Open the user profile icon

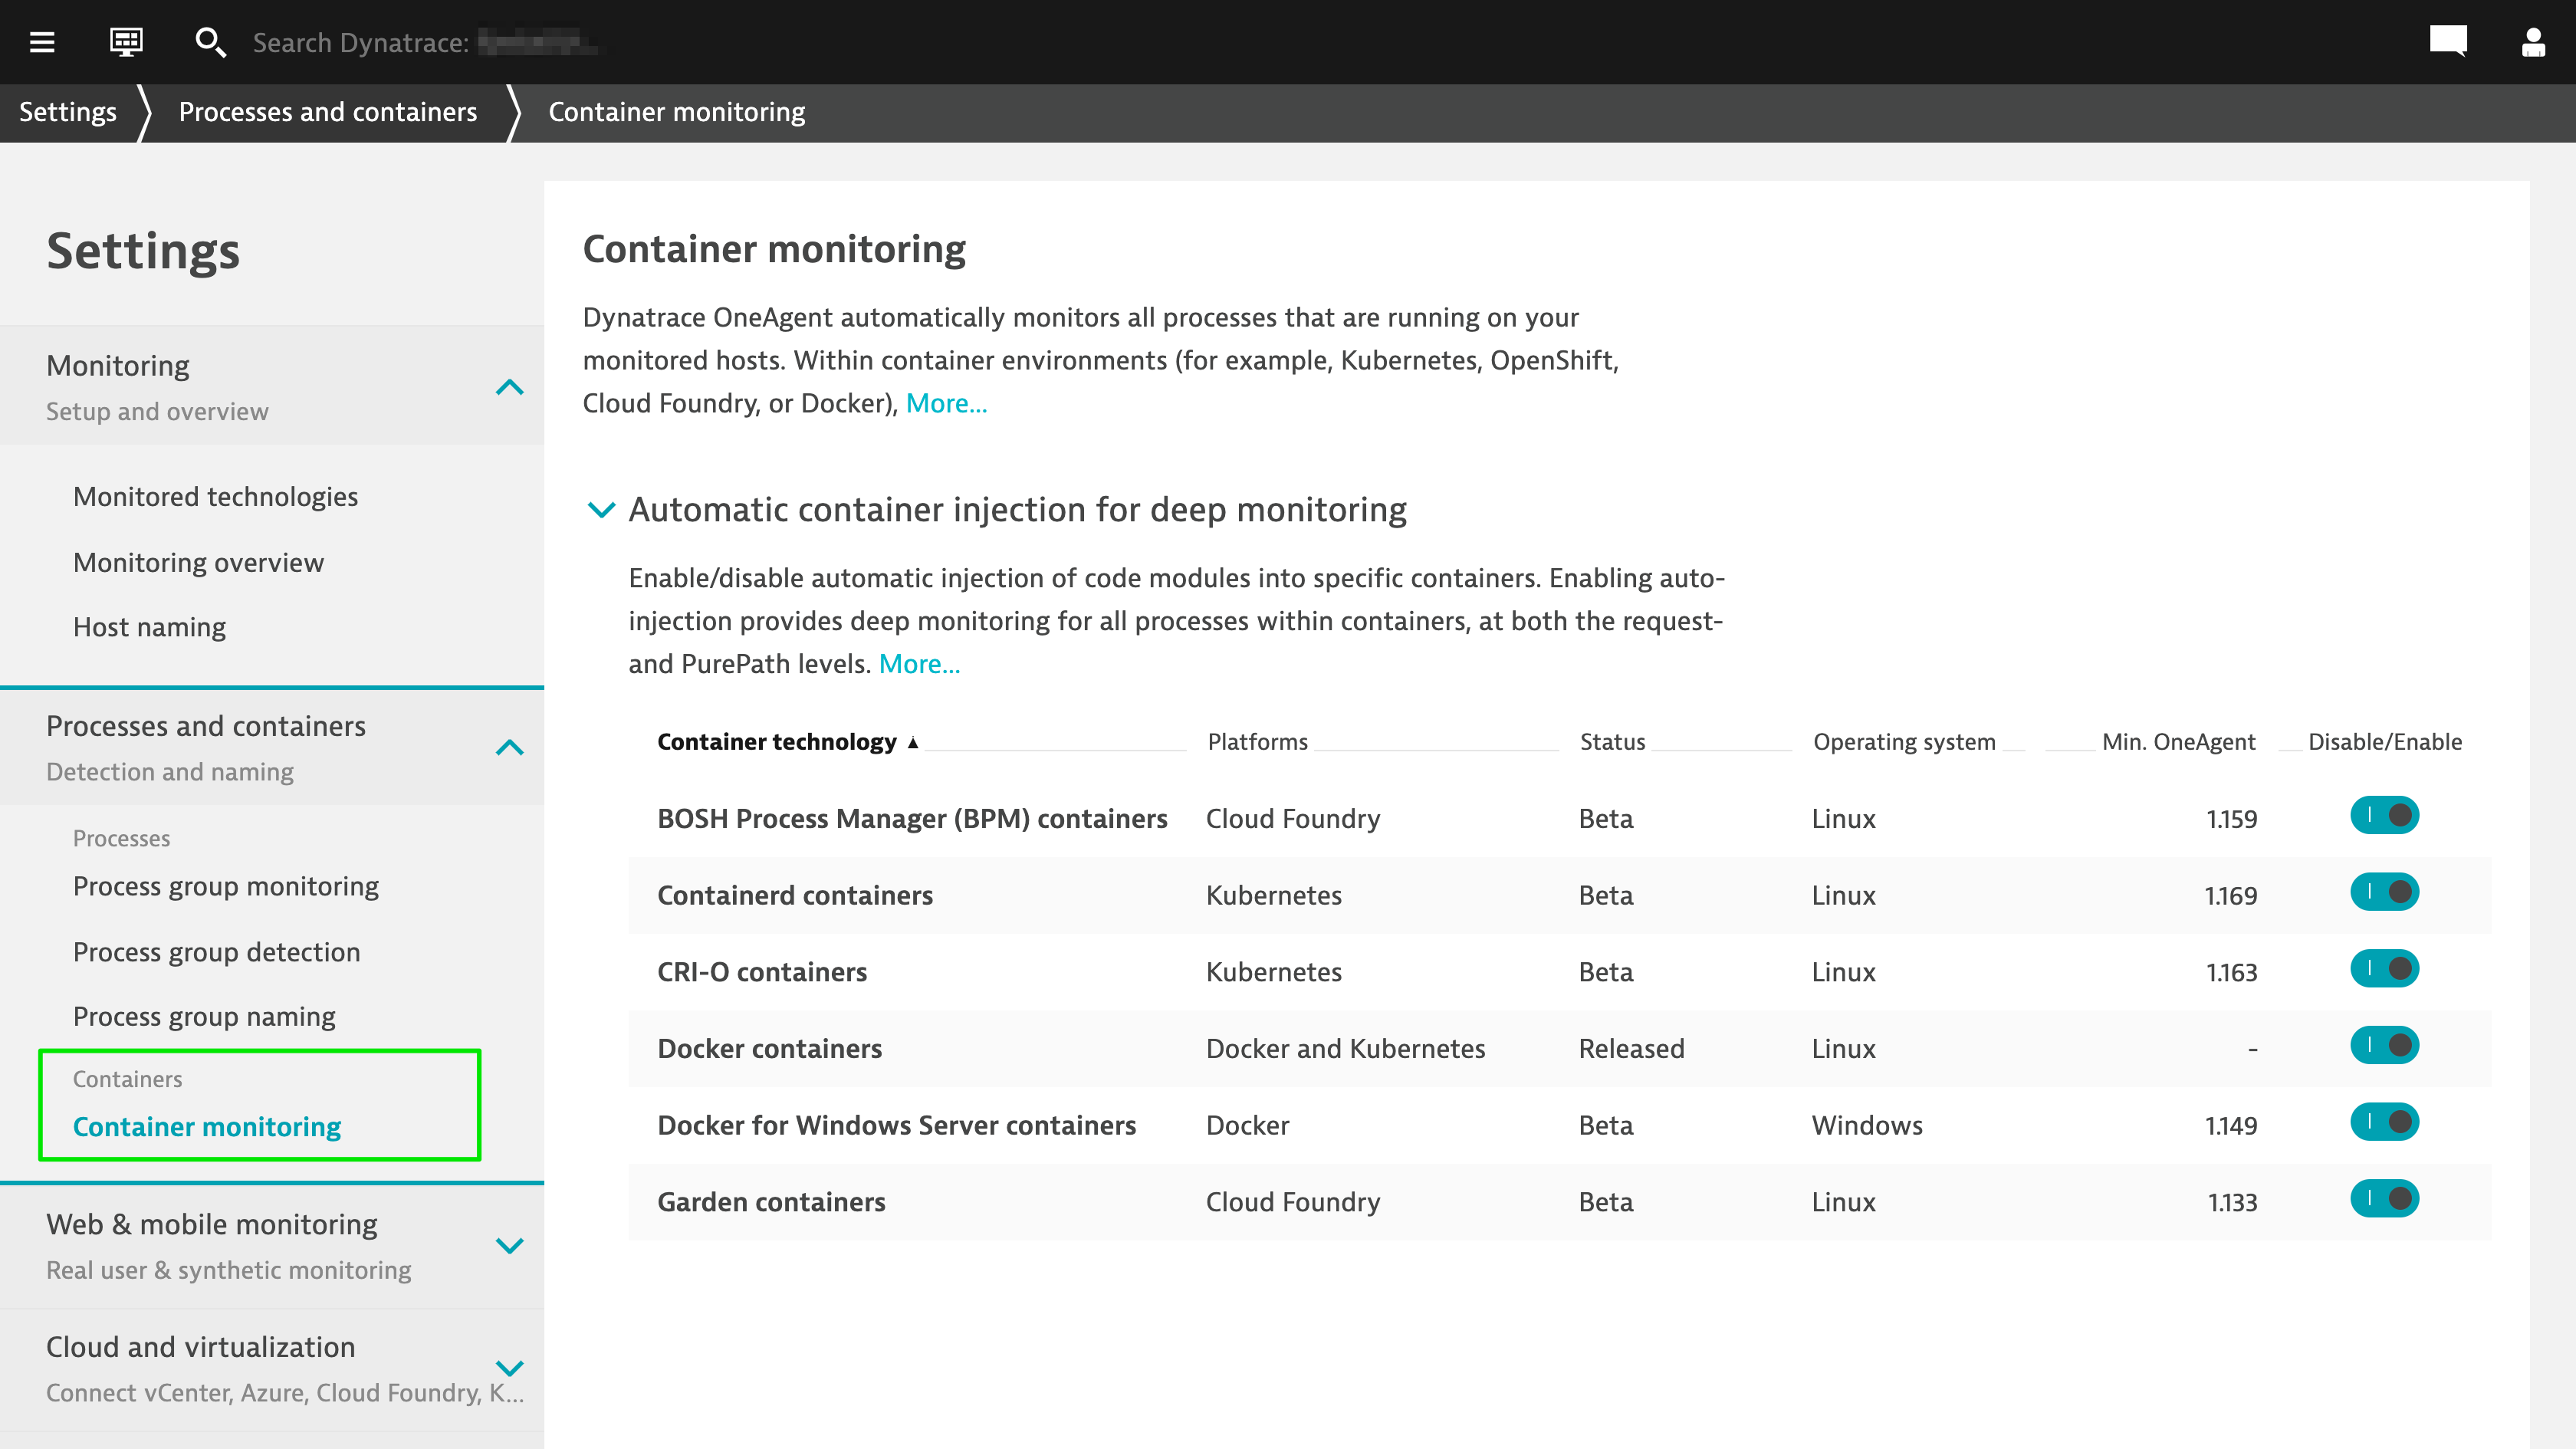point(2533,41)
